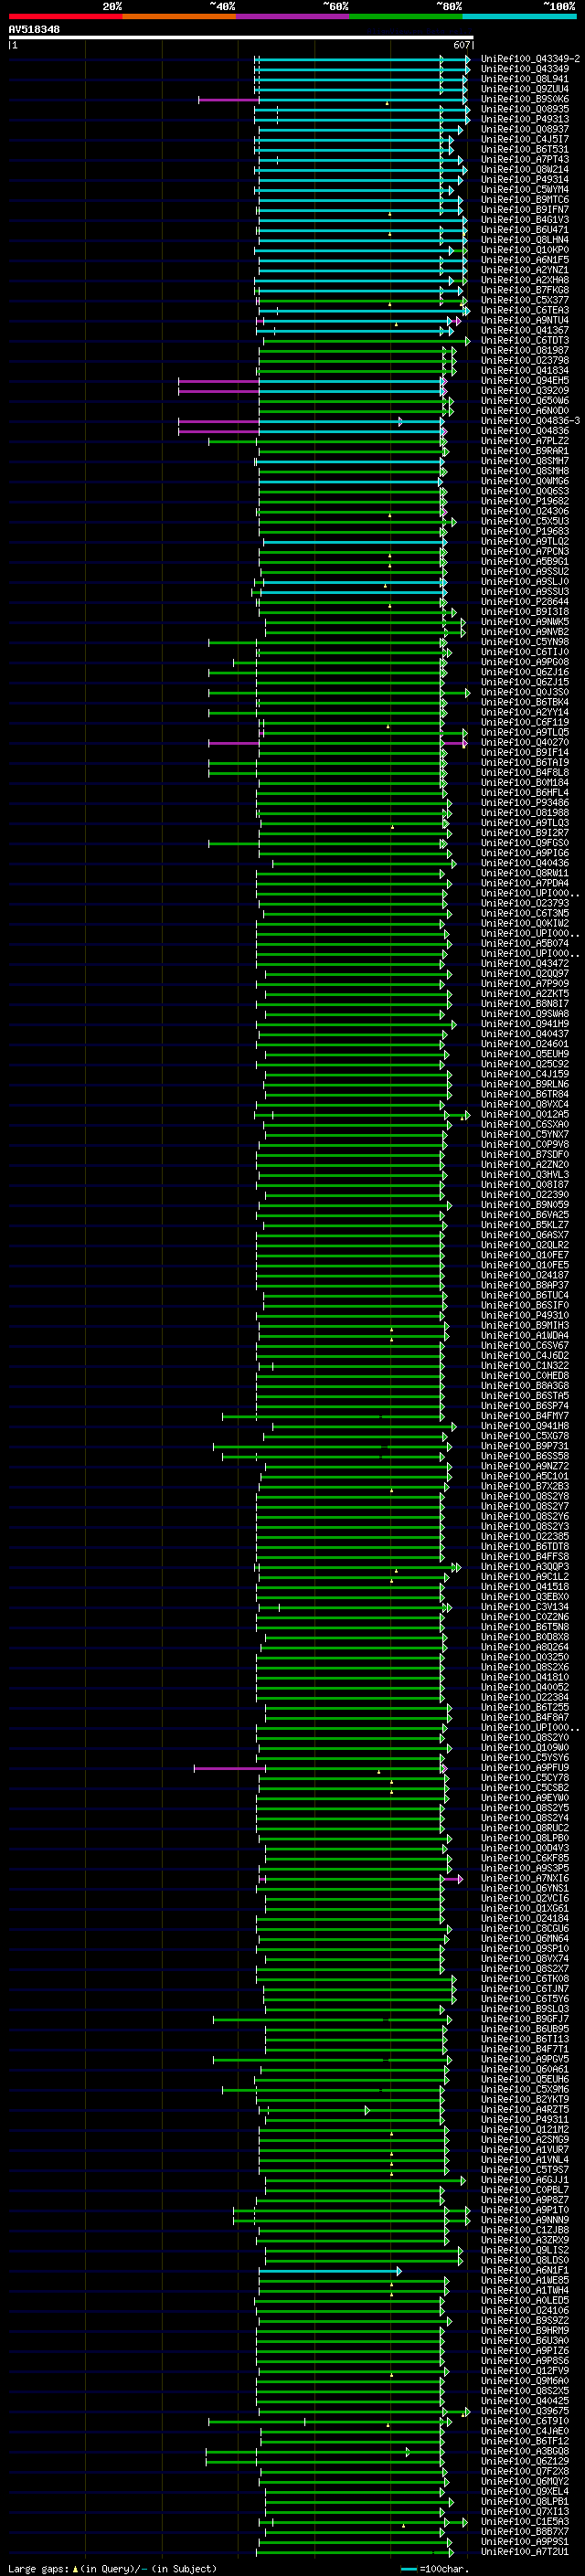Click the cyan alignment bar for UniRef100_Q8L941
This screenshot has height=2576, width=585.
[x=360, y=79]
